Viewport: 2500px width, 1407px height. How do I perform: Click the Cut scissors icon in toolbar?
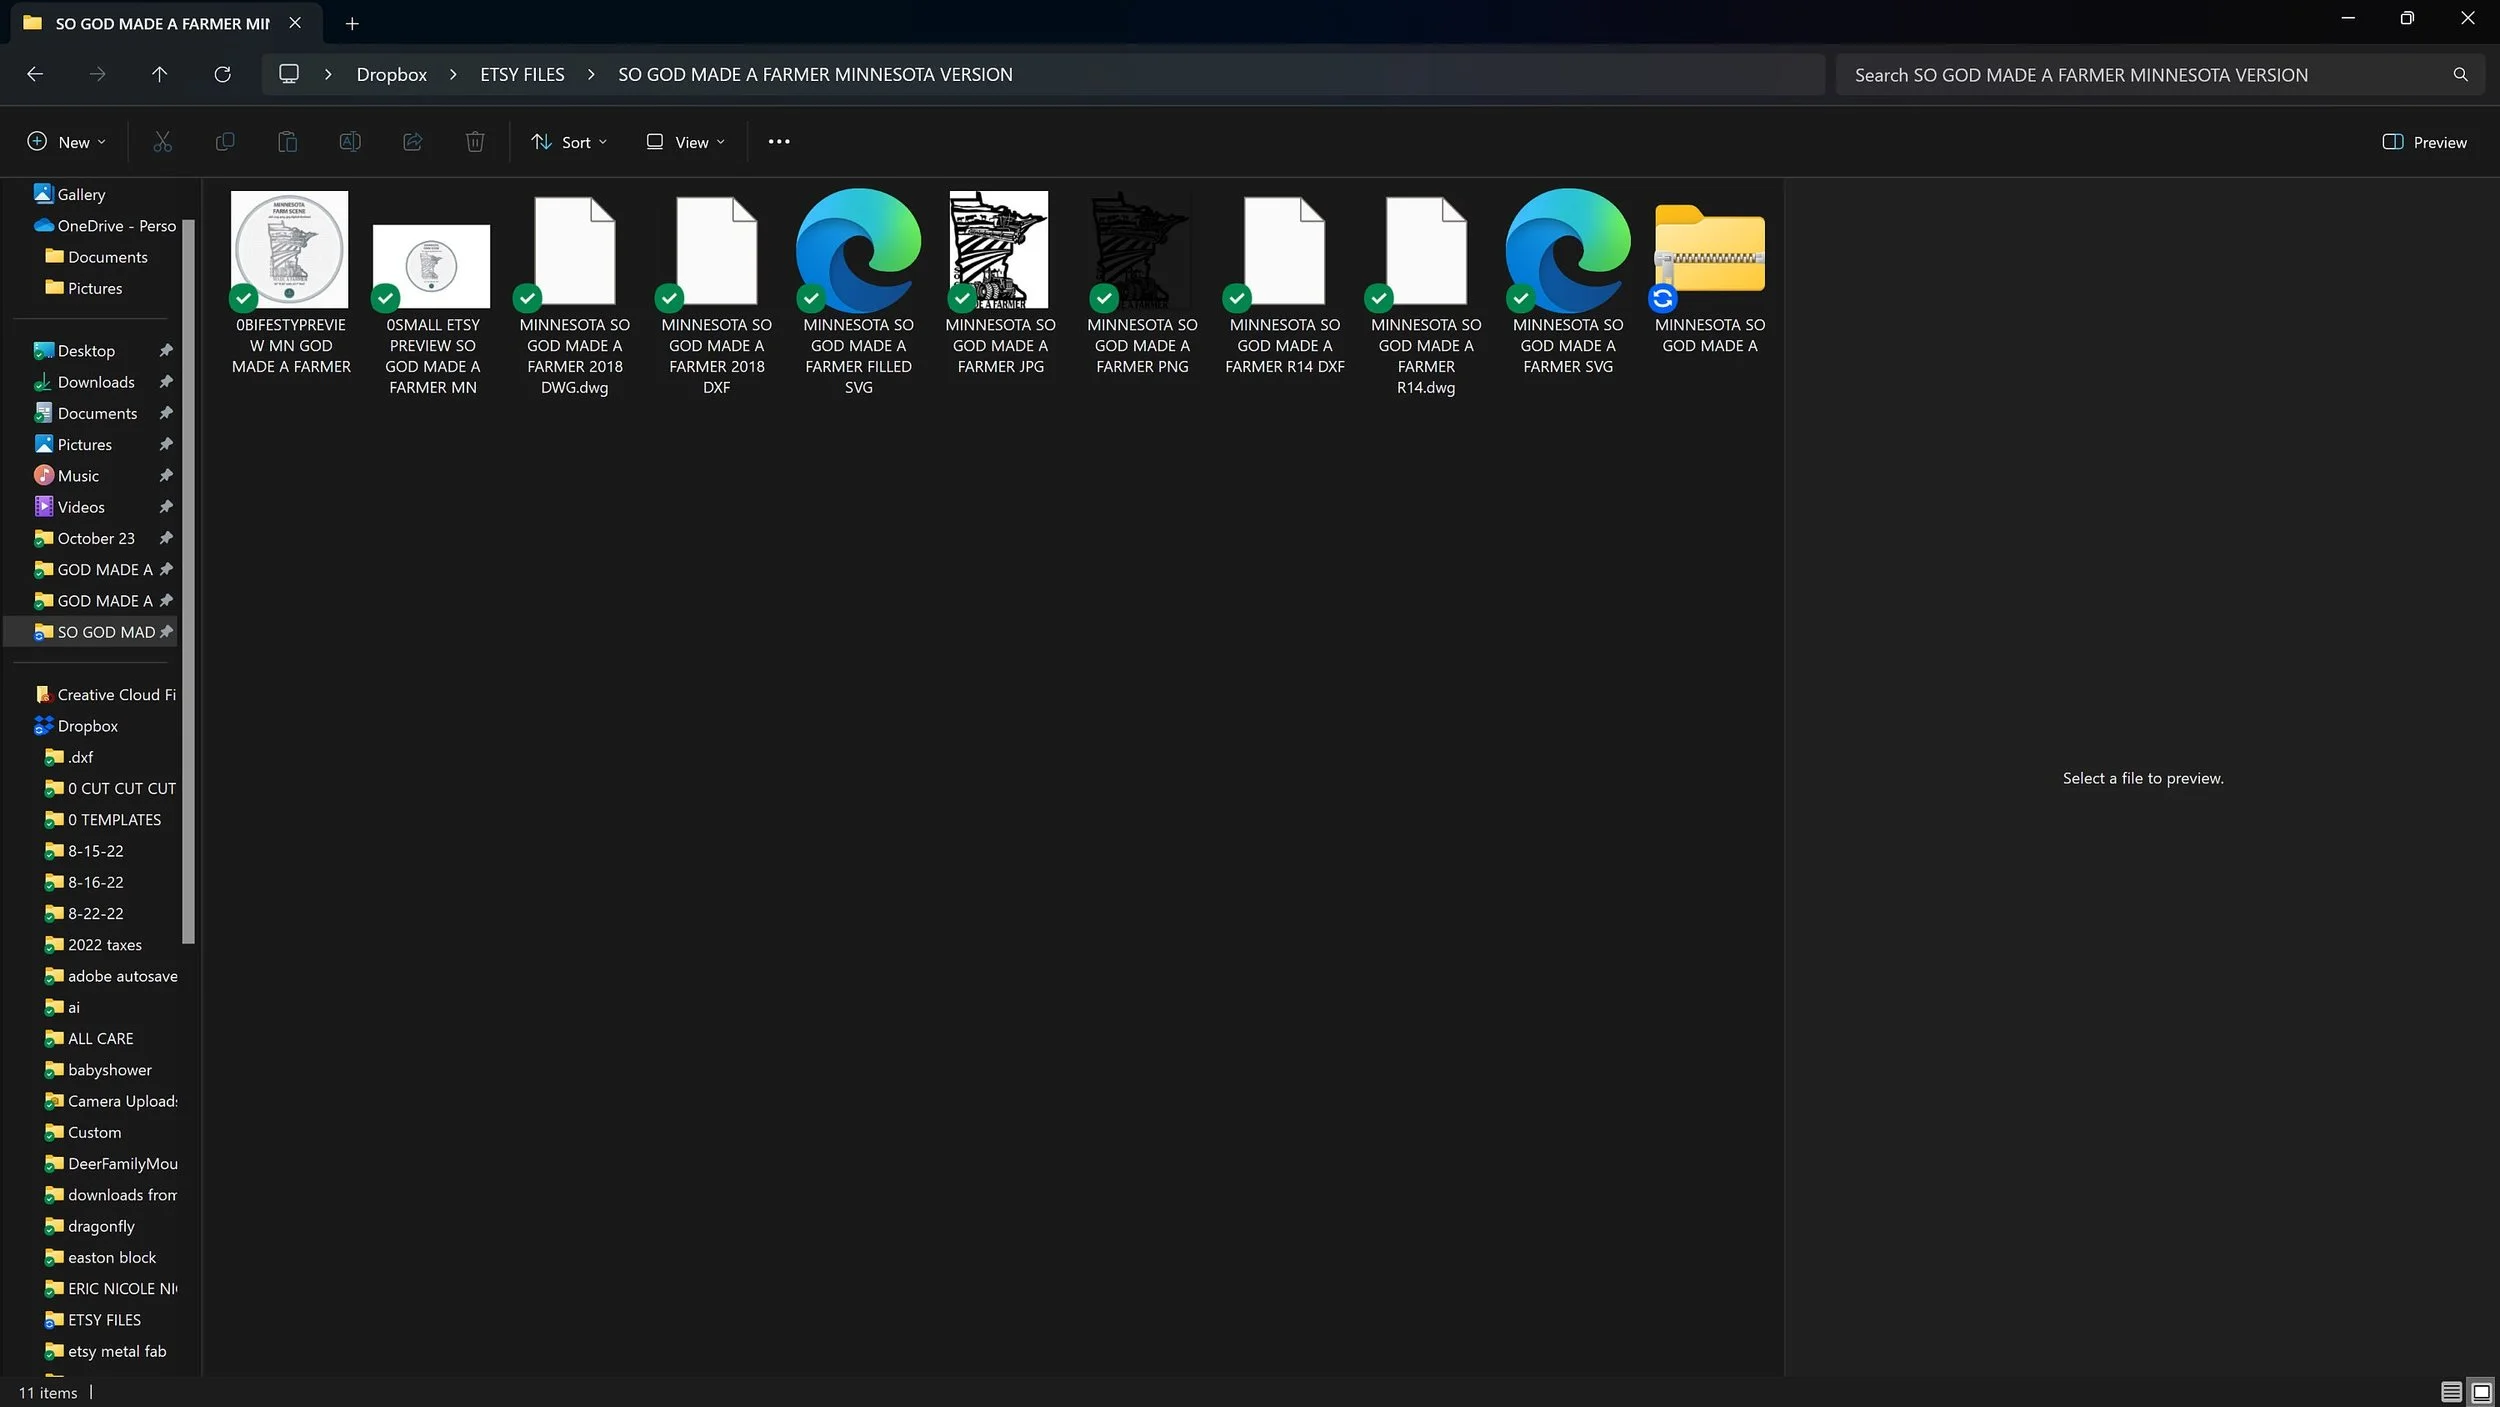click(x=162, y=142)
